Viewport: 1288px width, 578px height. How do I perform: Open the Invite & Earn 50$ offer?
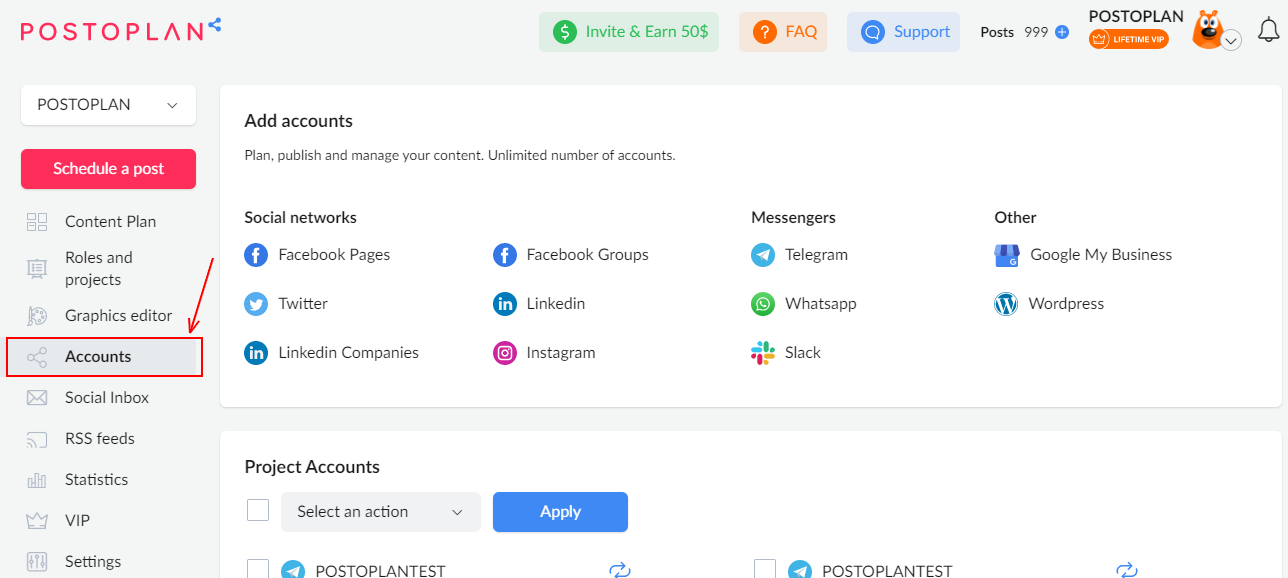point(629,32)
